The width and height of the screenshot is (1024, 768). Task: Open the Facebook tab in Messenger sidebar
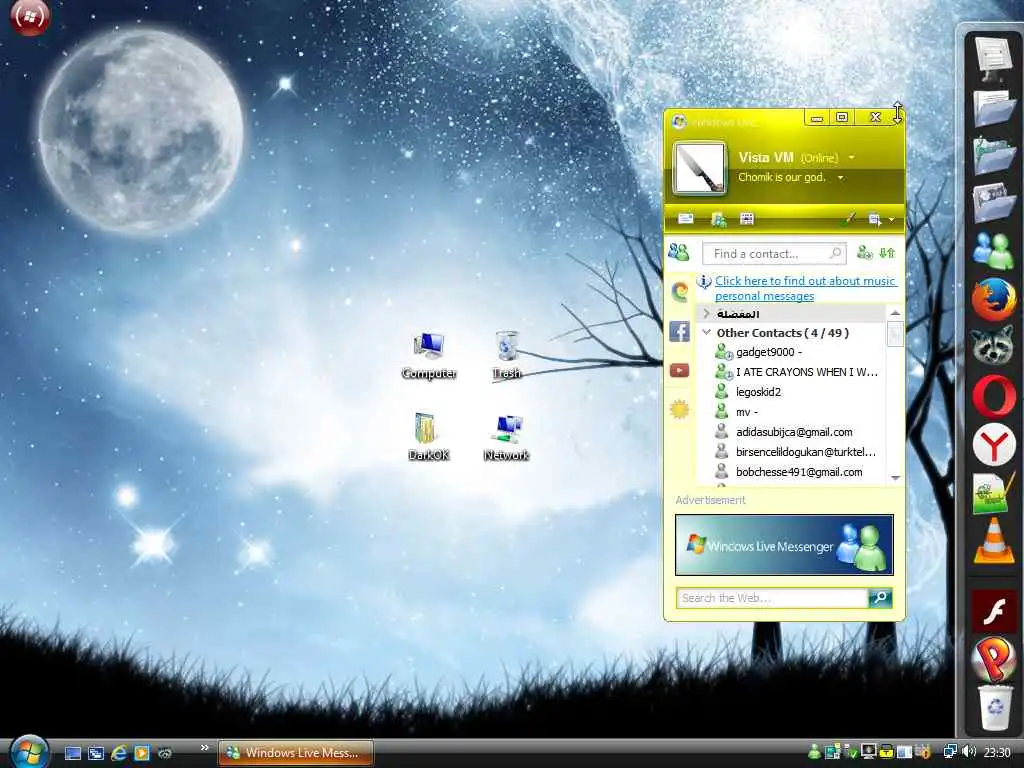tap(679, 332)
